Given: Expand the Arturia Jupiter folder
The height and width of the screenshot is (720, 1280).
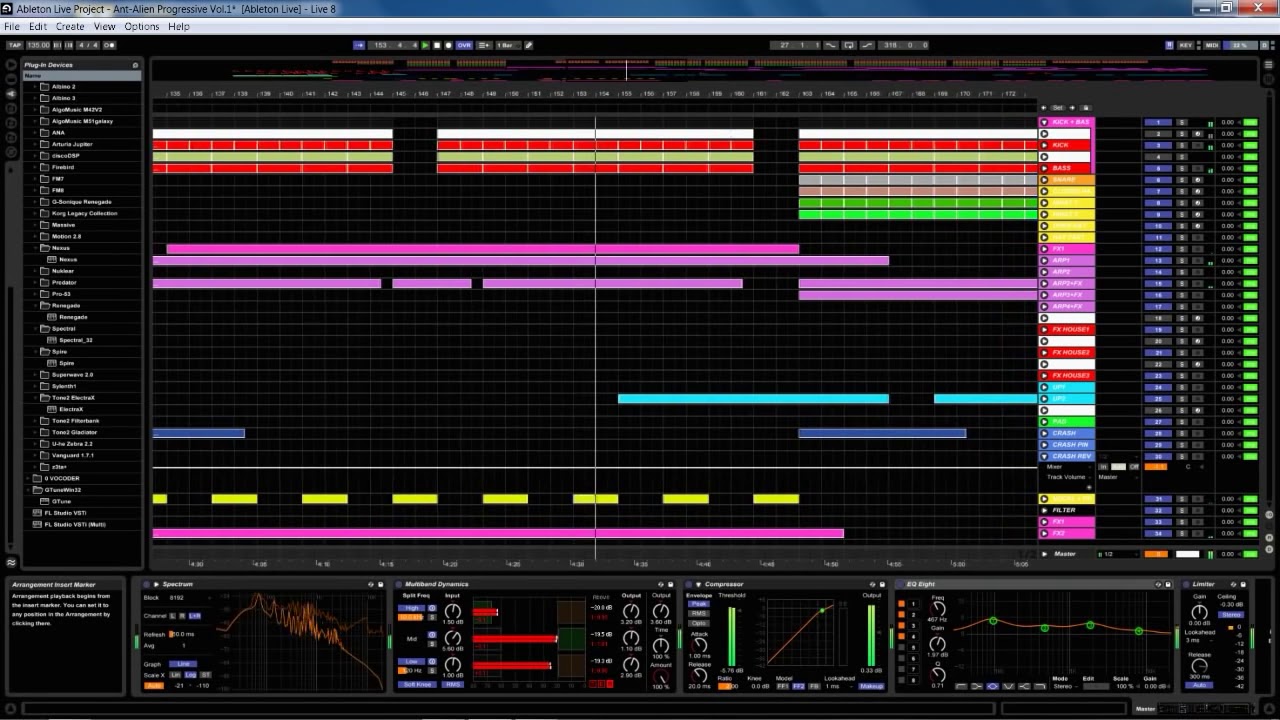Looking at the screenshot, I should pos(35,144).
